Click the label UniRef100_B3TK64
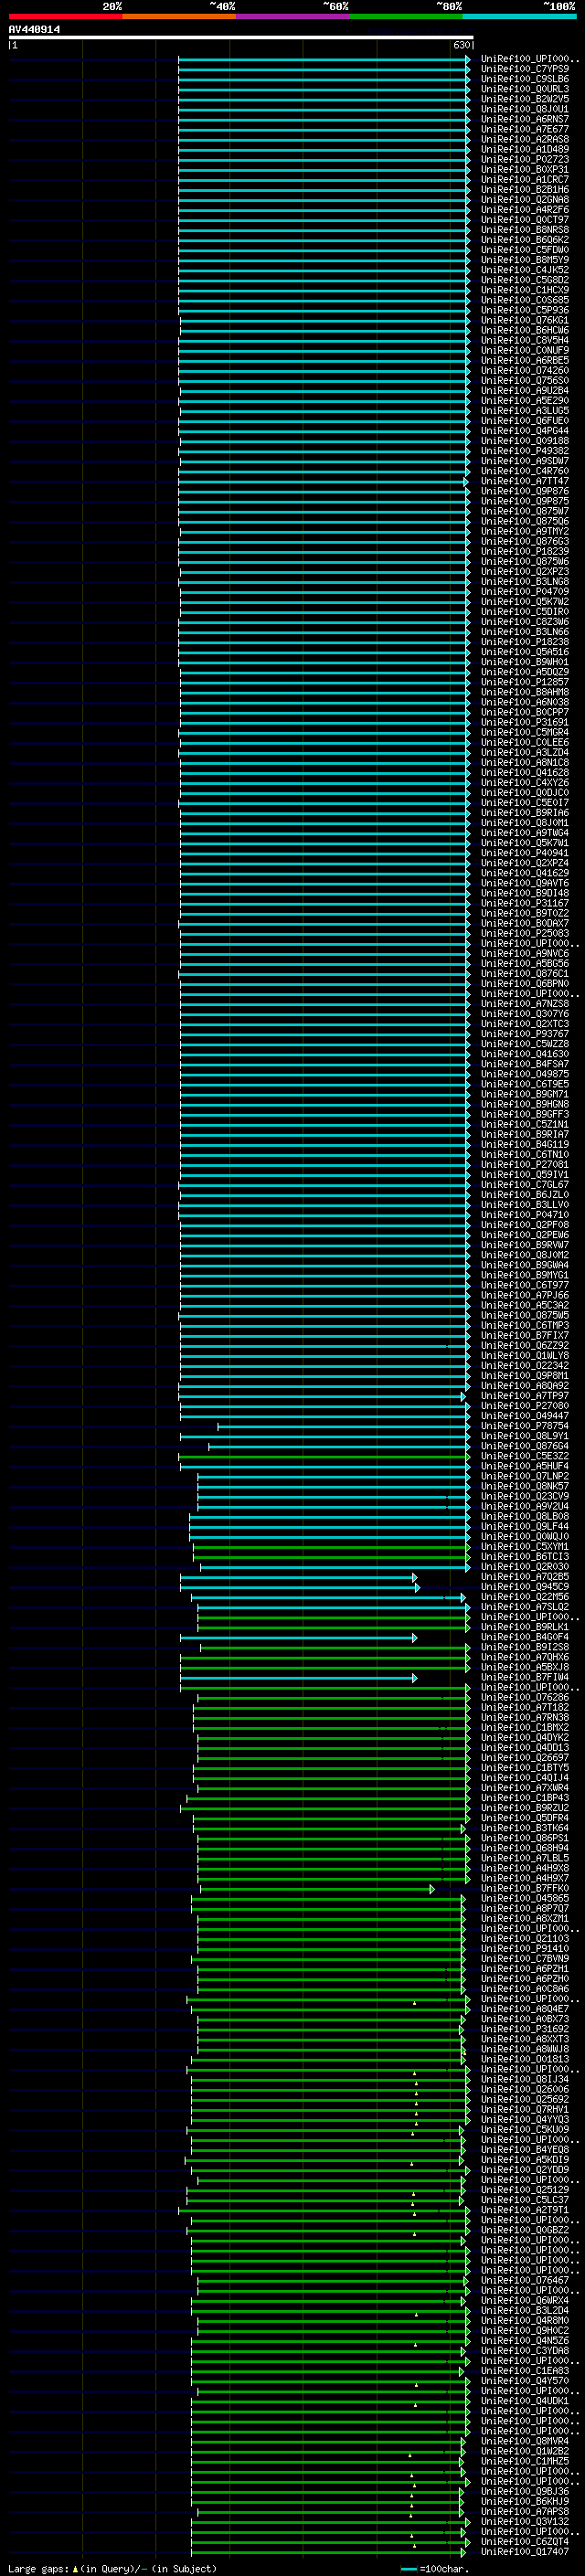Viewport: 585px width, 2576px height. pos(525,1828)
